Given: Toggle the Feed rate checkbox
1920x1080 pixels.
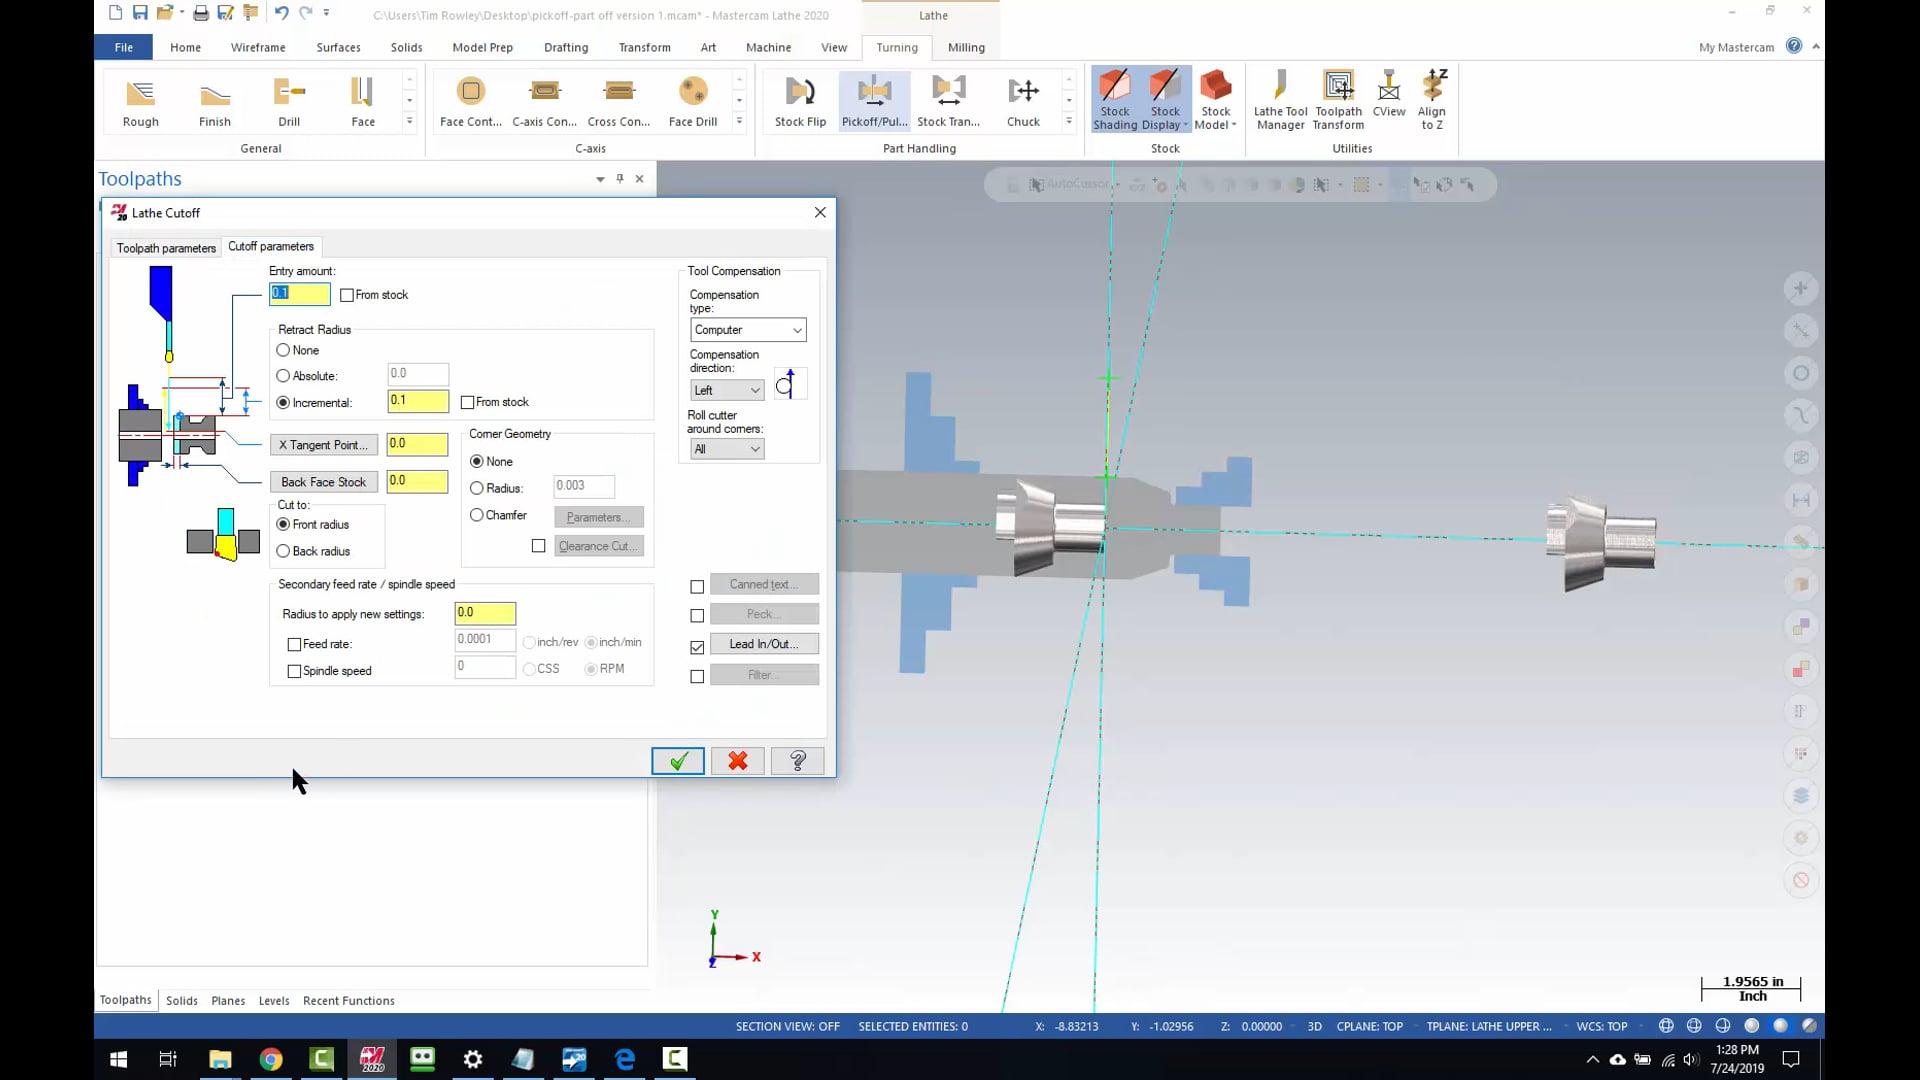Looking at the screenshot, I should [293, 644].
